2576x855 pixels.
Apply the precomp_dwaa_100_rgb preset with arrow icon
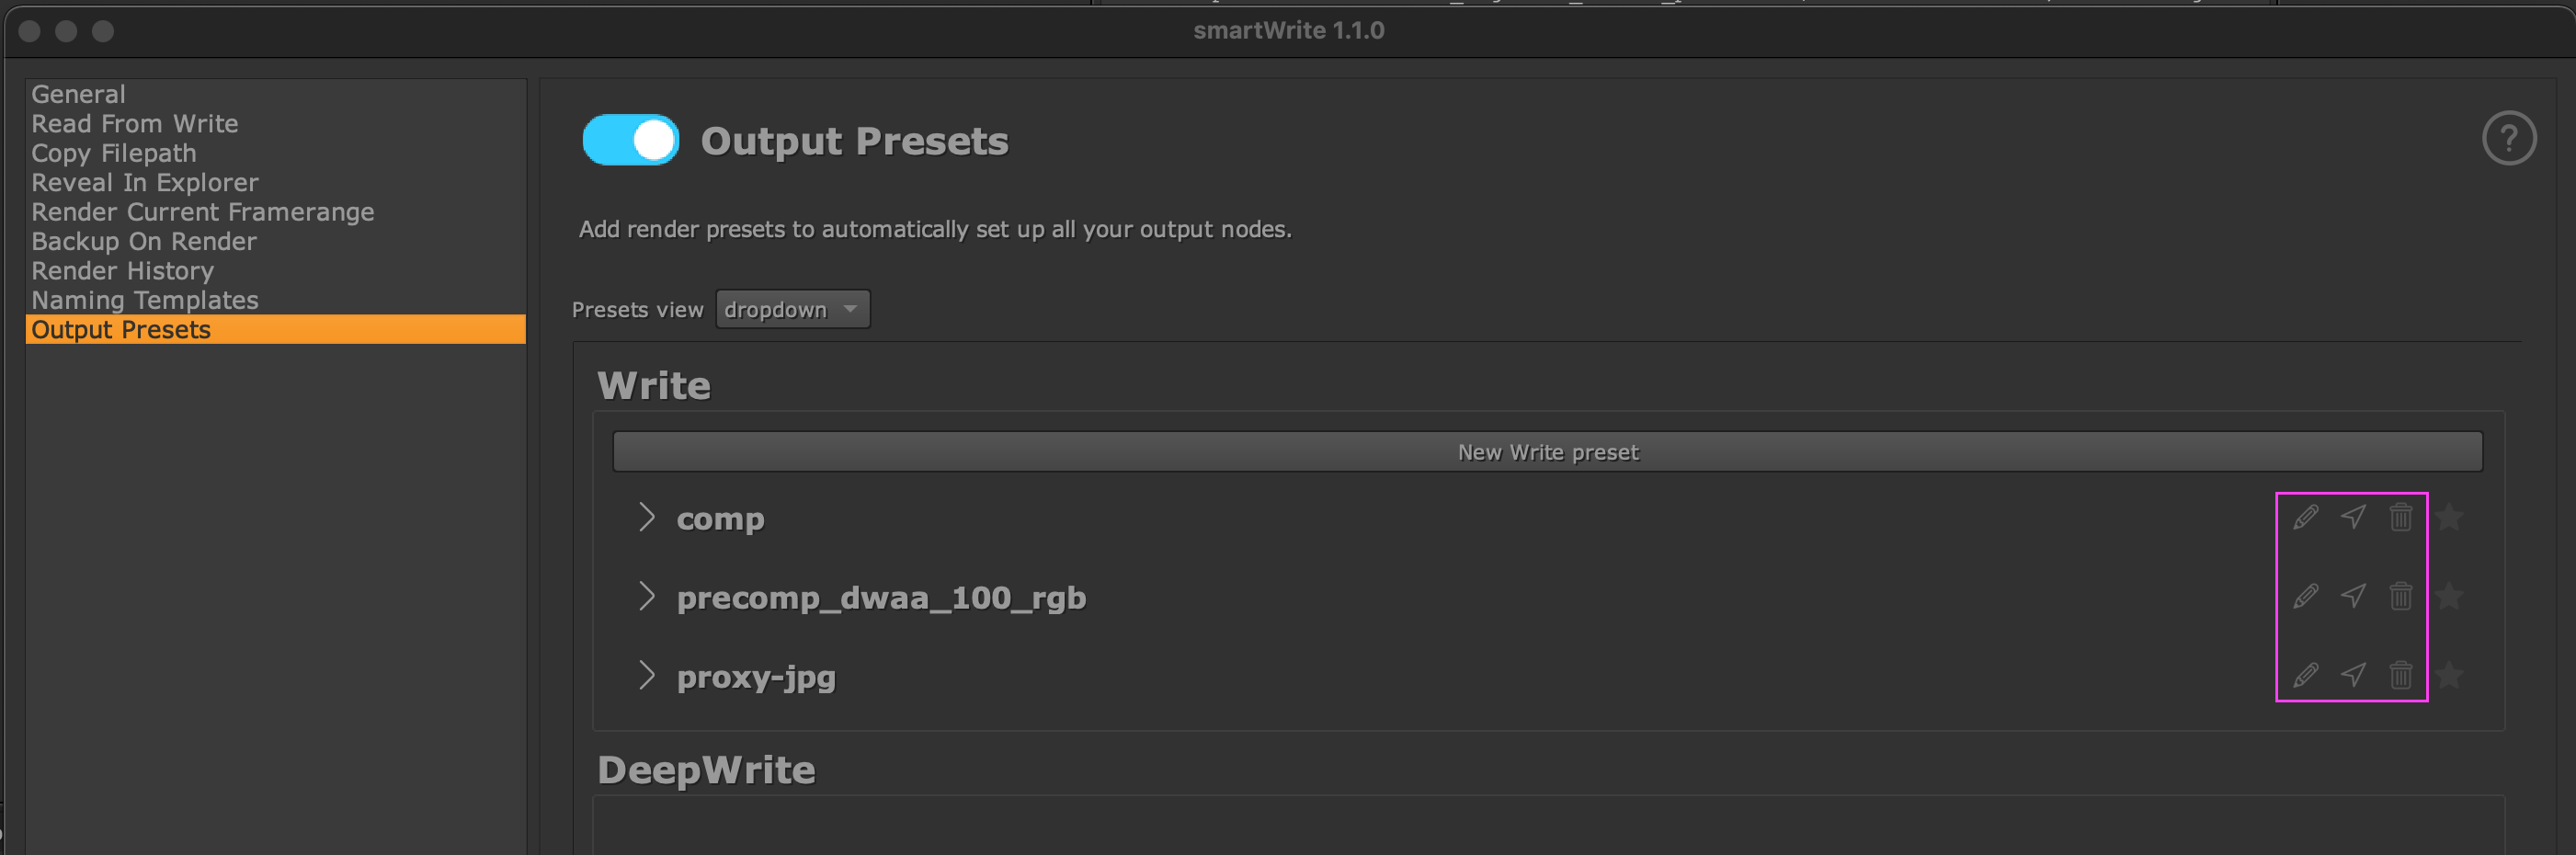(x=2353, y=597)
